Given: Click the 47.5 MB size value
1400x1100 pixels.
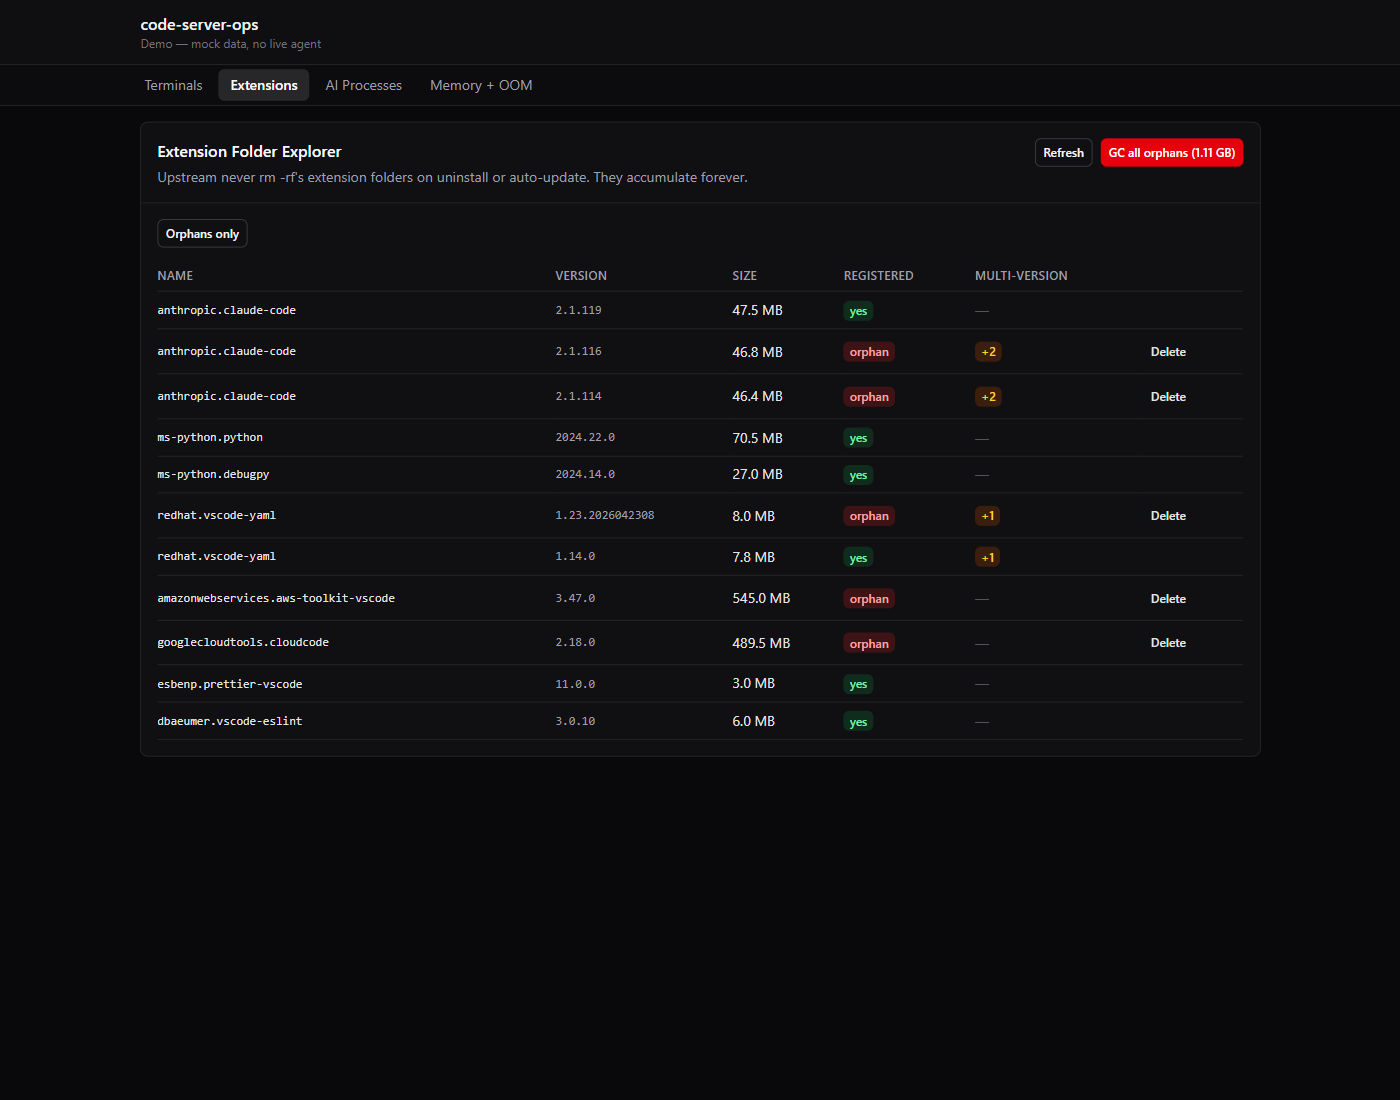Looking at the screenshot, I should tap(757, 310).
